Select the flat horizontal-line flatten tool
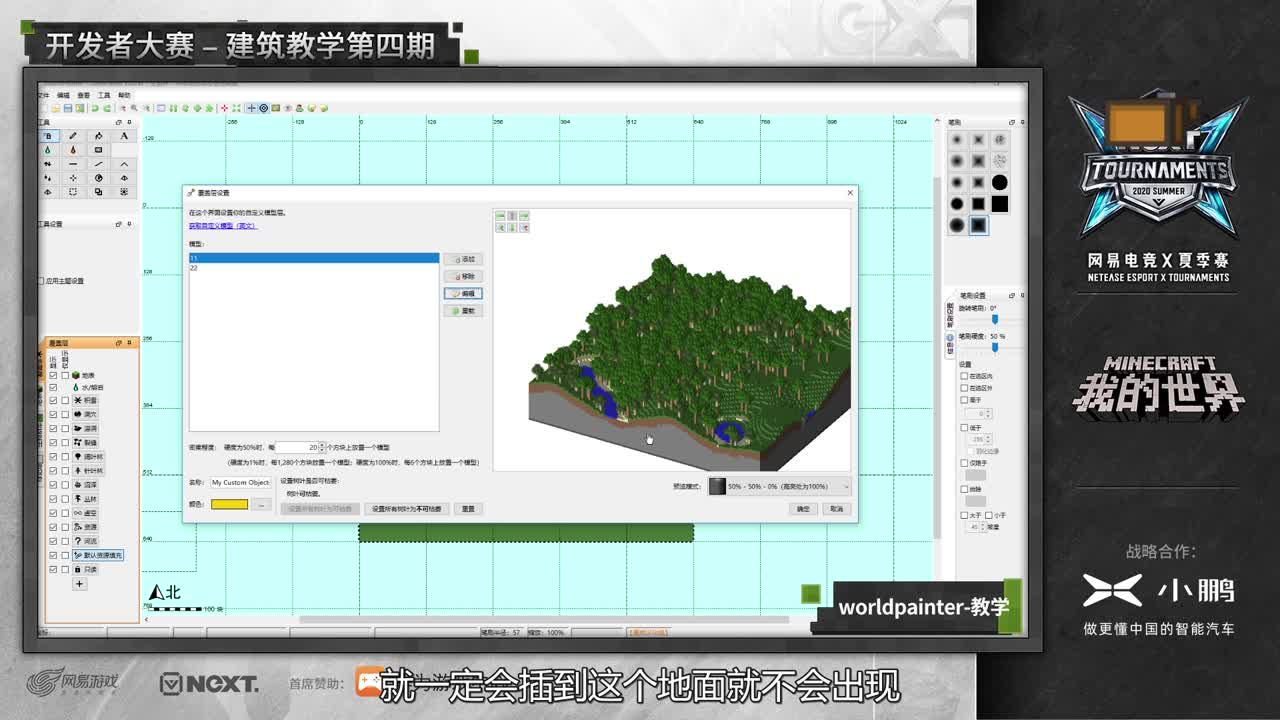 click(x=73, y=164)
